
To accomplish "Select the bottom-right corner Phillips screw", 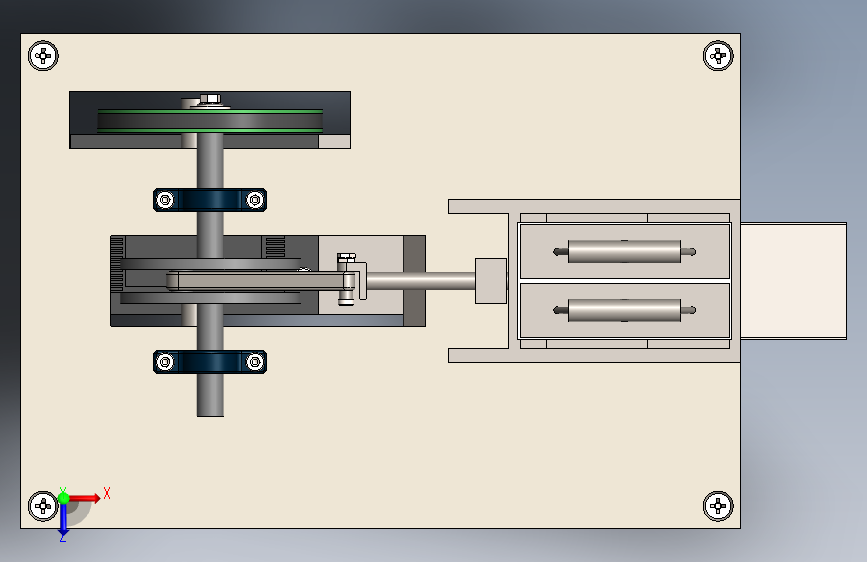I will (x=718, y=506).
